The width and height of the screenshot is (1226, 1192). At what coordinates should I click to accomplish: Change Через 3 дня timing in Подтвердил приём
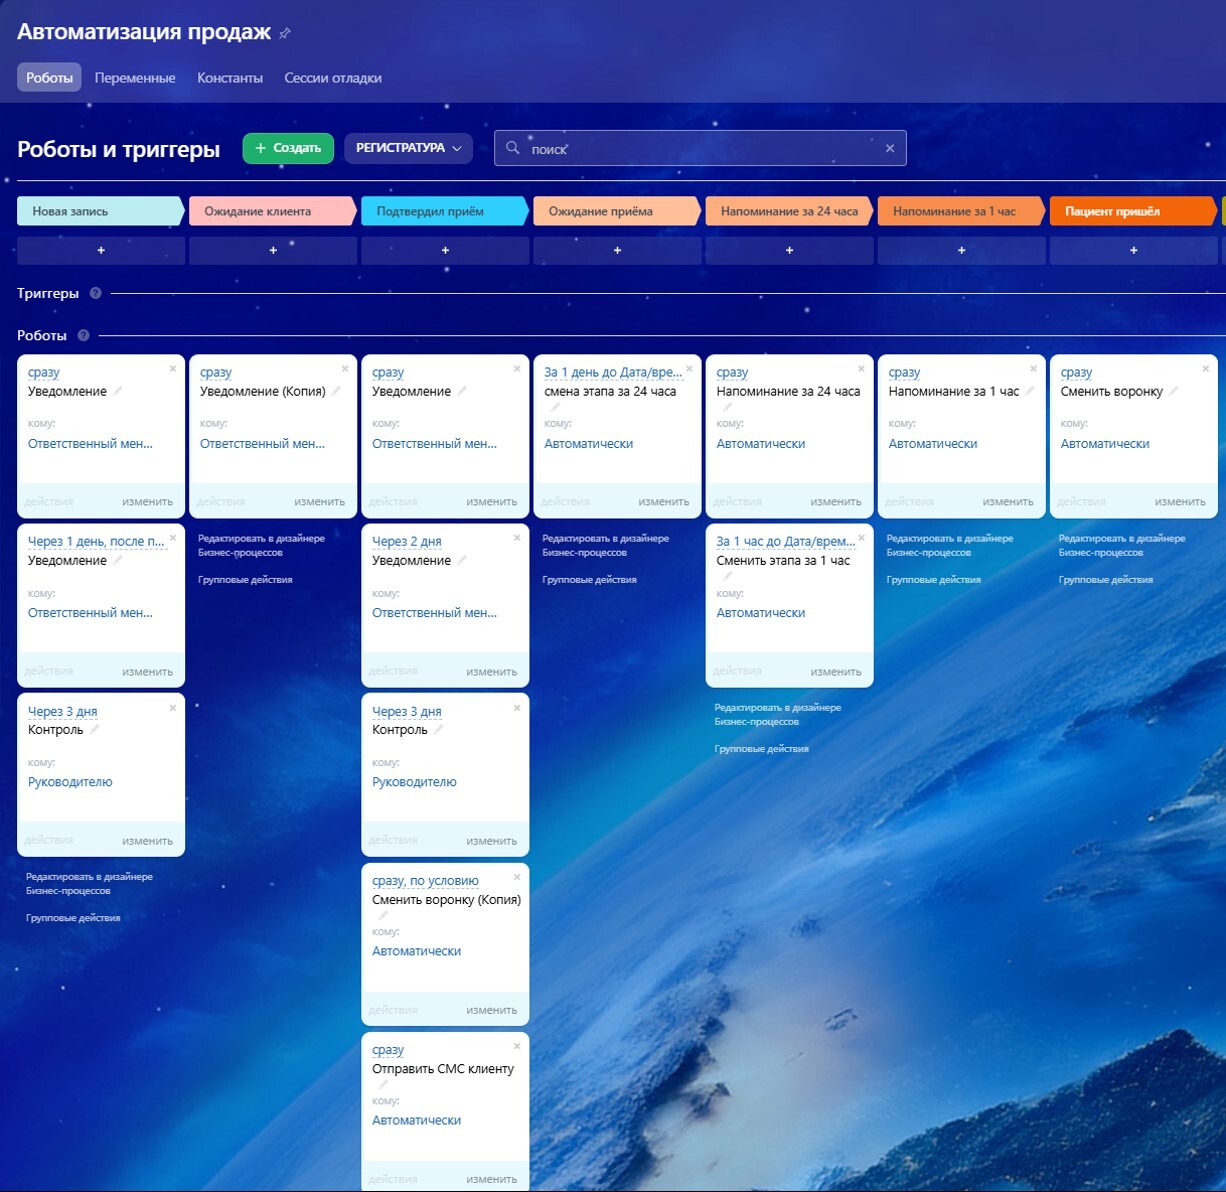[x=407, y=711]
